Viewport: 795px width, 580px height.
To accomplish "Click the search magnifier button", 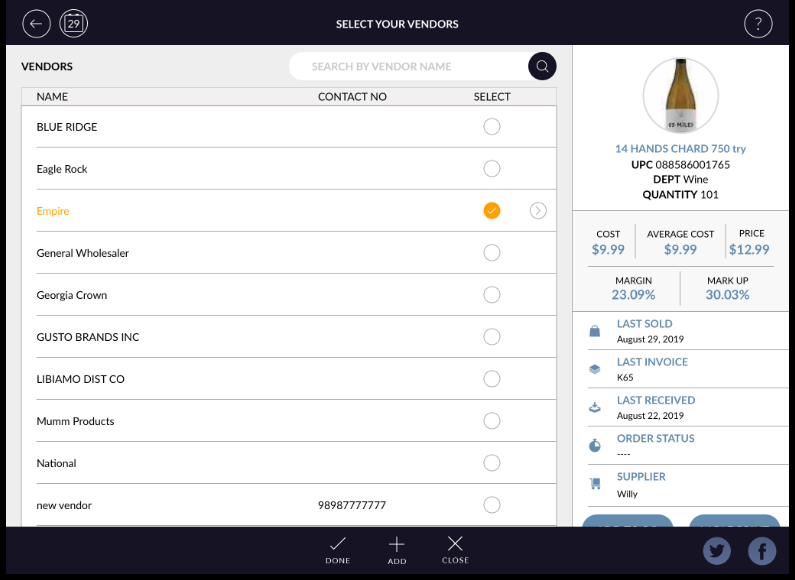I will 542,67.
